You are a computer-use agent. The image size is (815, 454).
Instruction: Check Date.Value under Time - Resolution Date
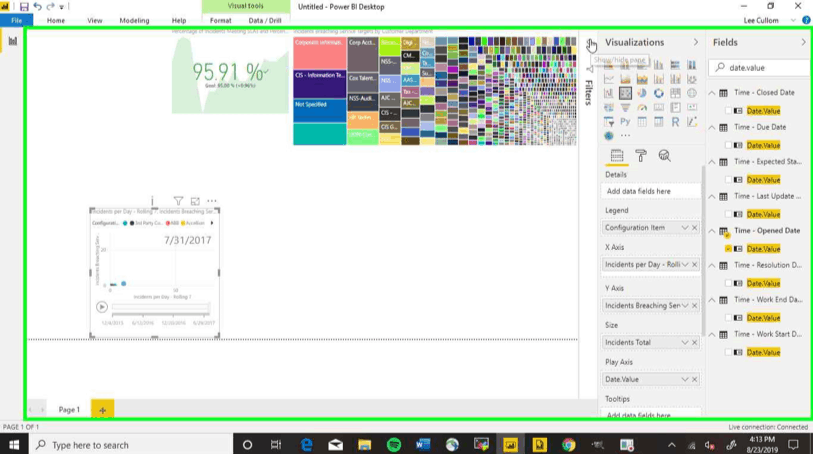tap(728, 283)
